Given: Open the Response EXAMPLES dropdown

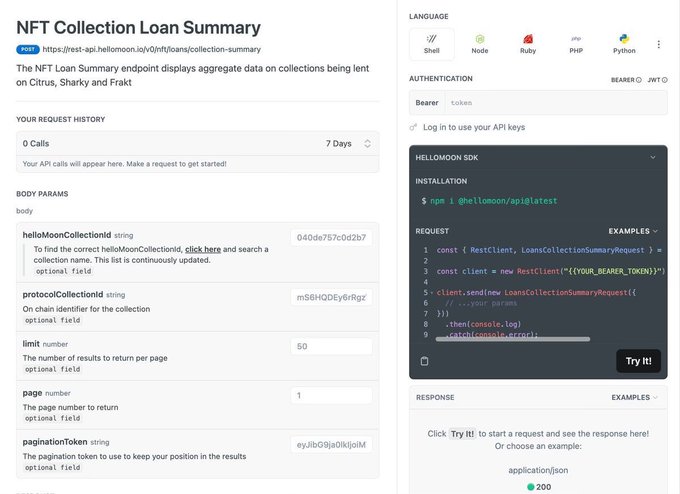Looking at the screenshot, I should (x=634, y=397).
